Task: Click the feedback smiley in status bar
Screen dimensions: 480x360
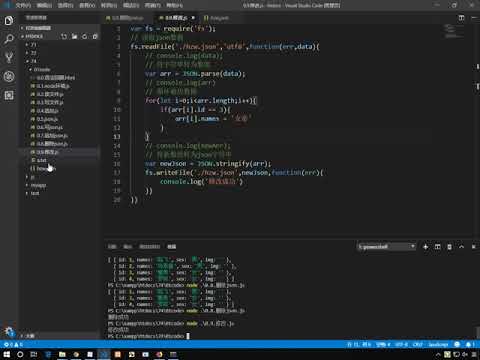Action: click(x=457, y=344)
